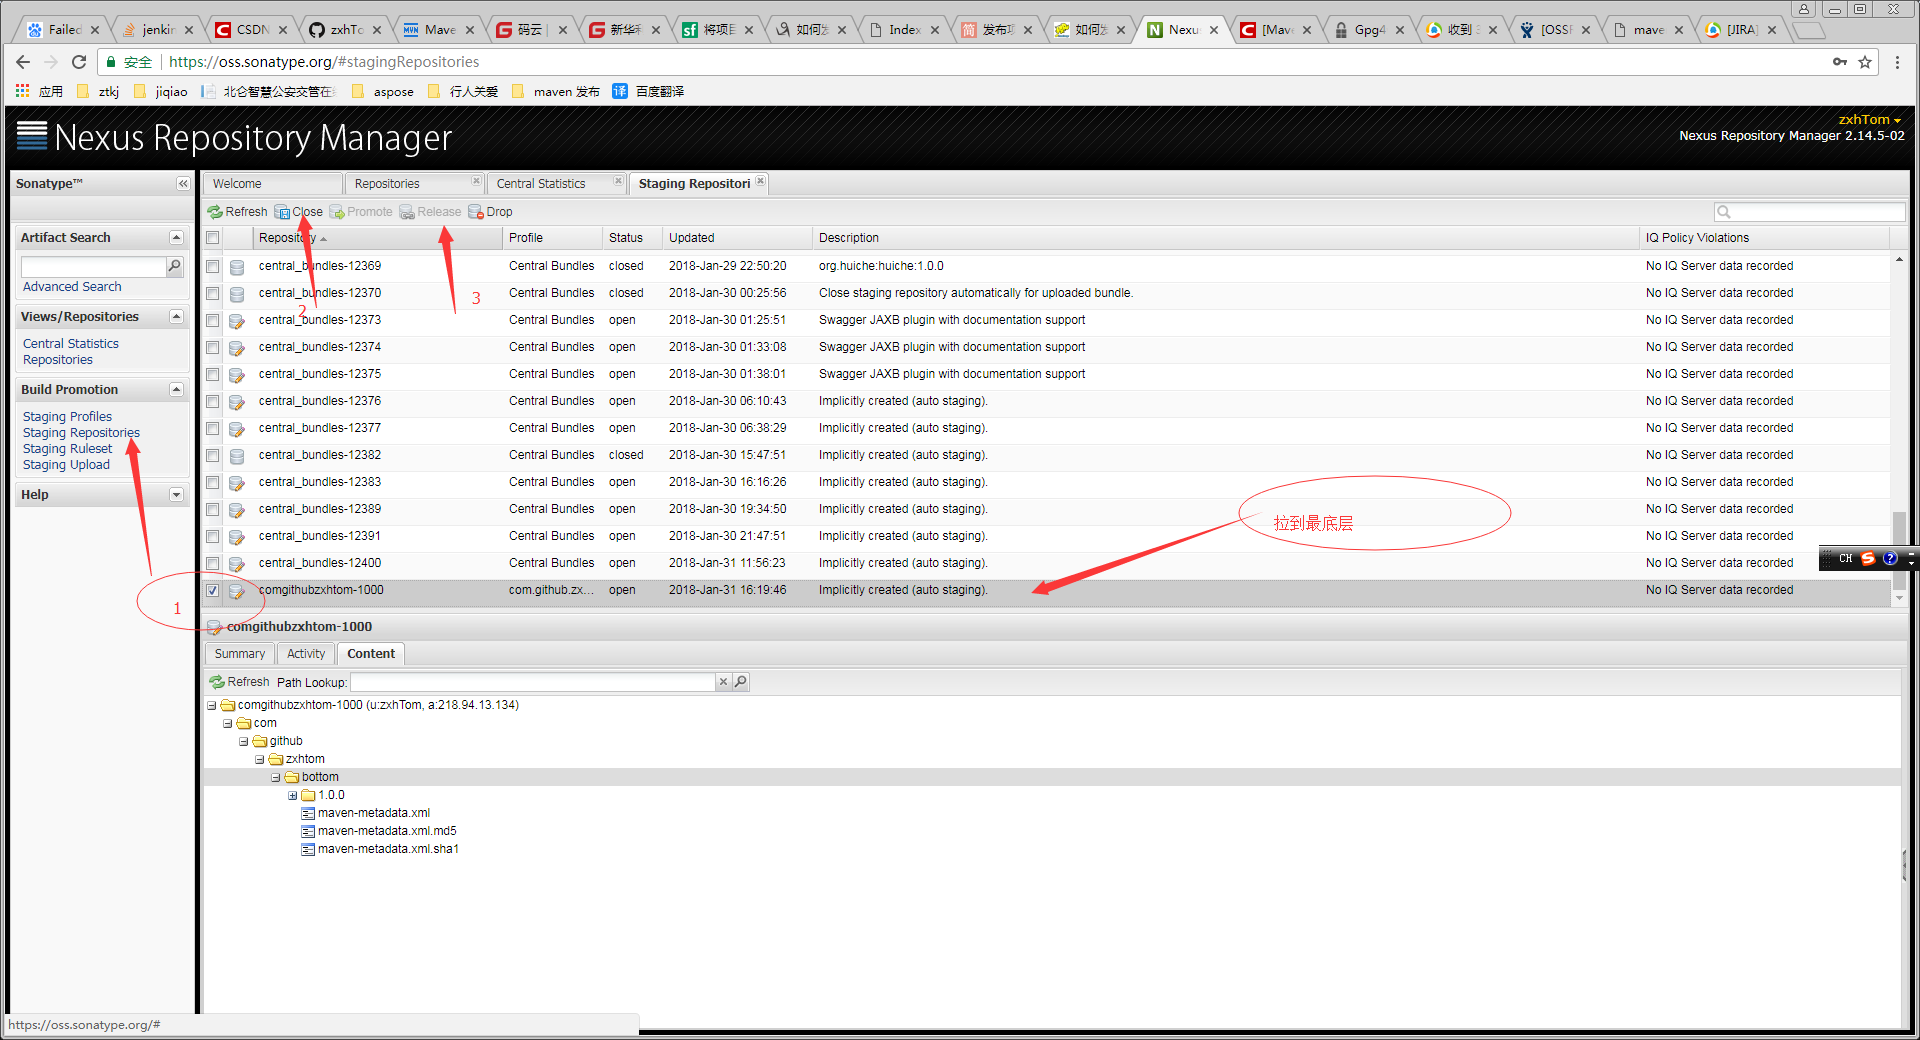Click the Path Lookup search icon

(x=741, y=682)
